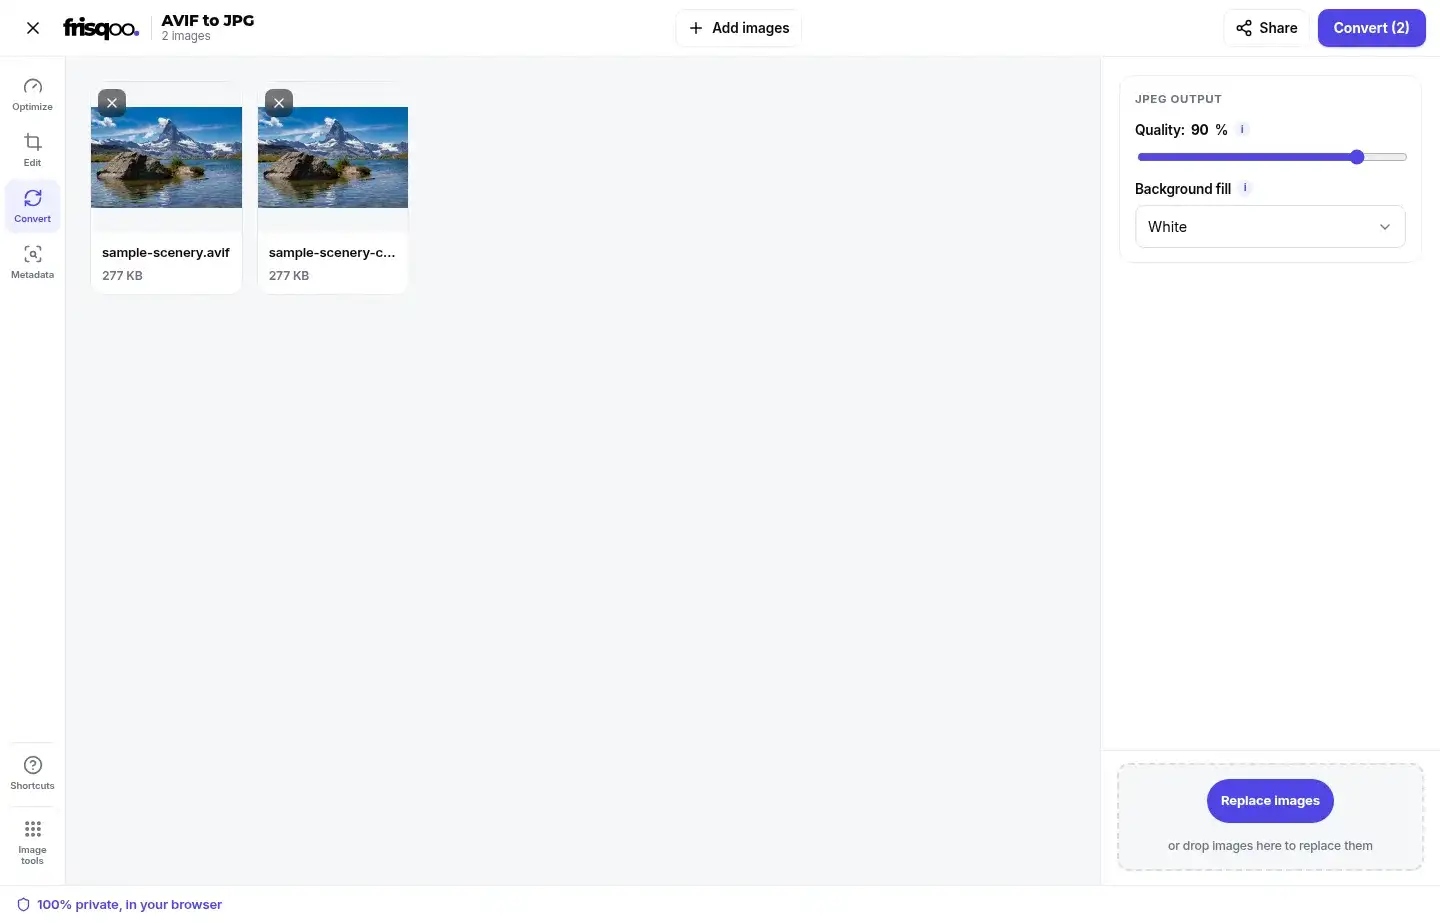Click the Background fill info icon
This screenshot has height=923, width=1440.
[1245, 188]
